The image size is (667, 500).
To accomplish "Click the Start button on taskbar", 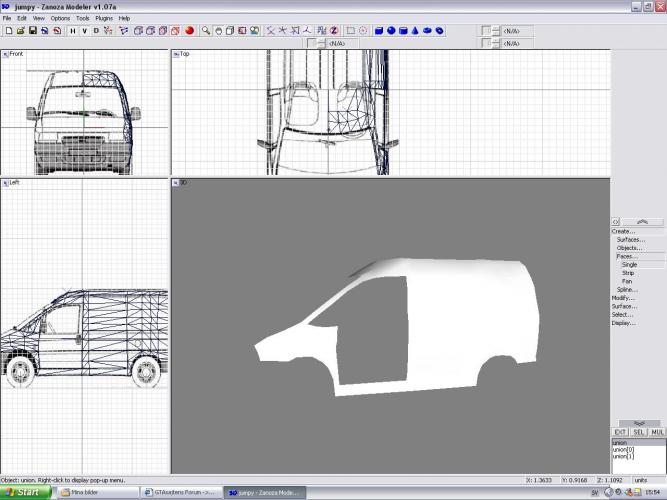I will click(x=24, y=492).
